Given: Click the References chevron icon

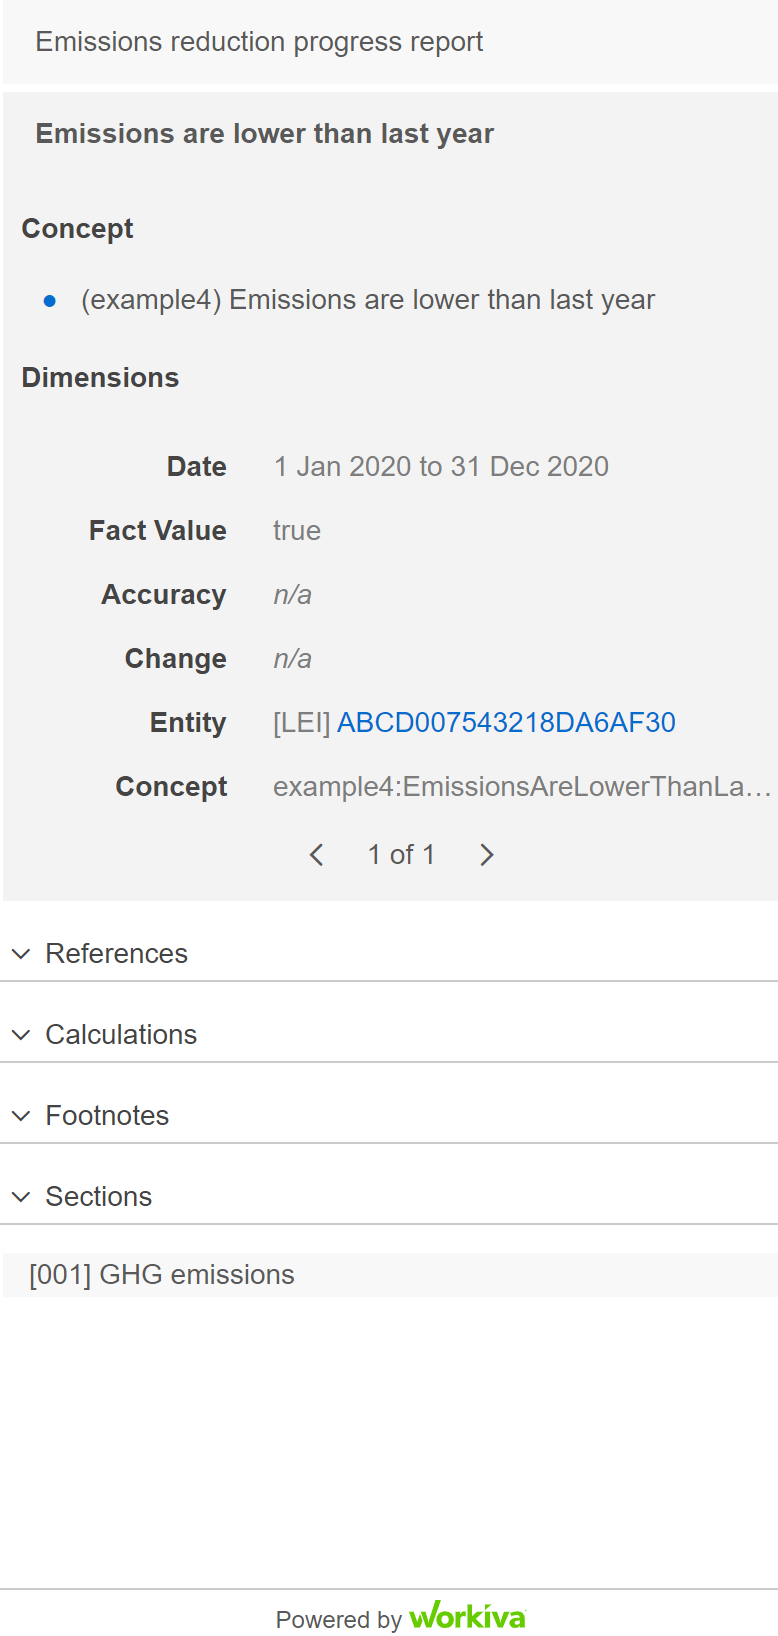Looking at the screenshot, I should click(x=21, y=954).
